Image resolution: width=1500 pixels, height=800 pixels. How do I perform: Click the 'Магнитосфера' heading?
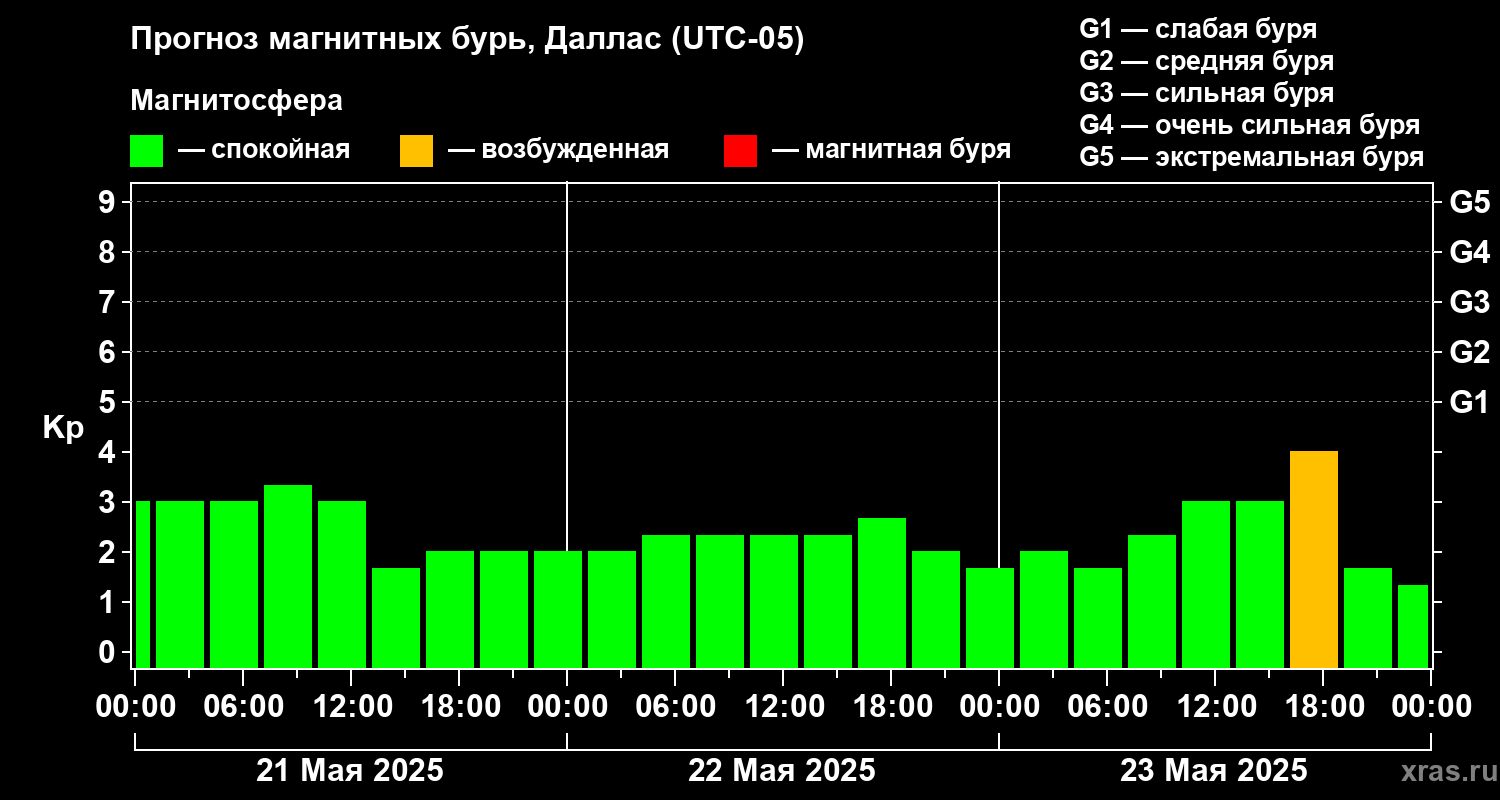(x=237, y=101)
